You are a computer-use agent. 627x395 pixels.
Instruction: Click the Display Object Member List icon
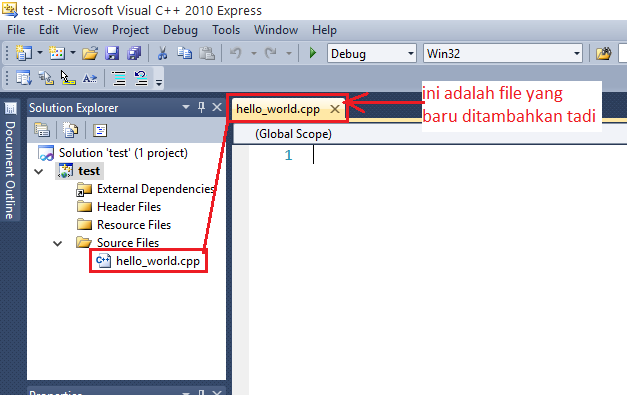click(24, 78)
